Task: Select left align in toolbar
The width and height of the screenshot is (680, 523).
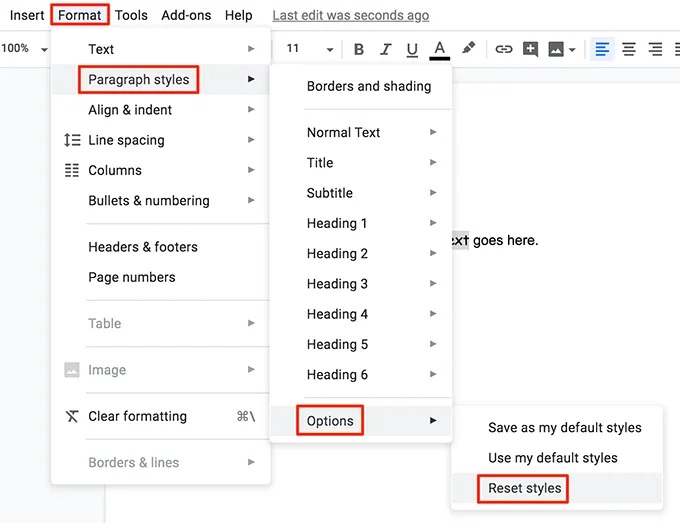Action: pos(602,49)
